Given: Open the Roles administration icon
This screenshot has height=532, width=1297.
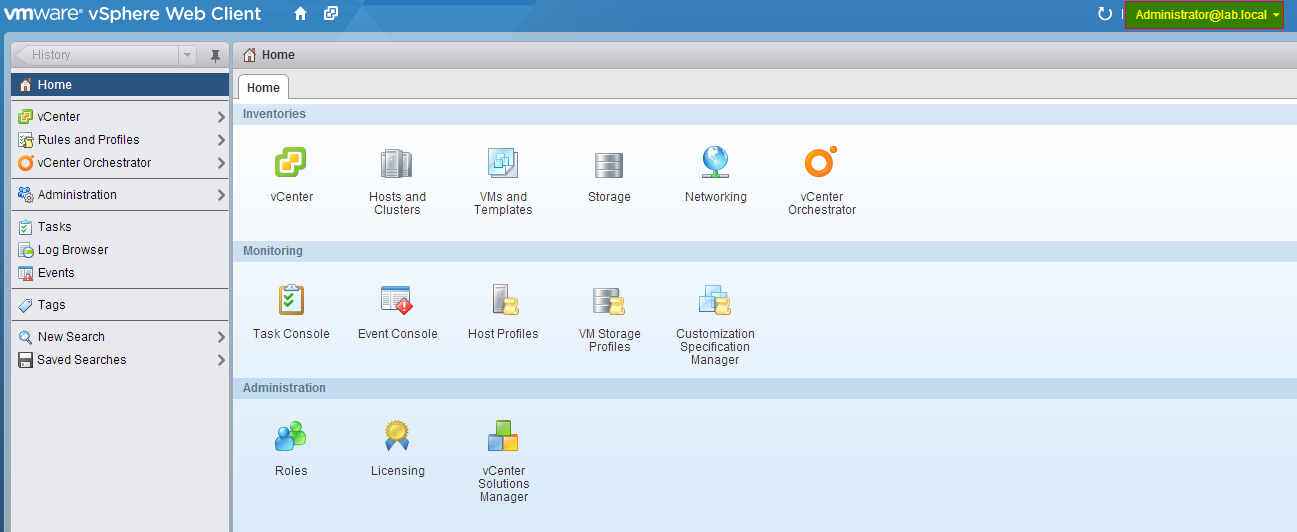Looking at the screenshot, I should pos(291,437).
